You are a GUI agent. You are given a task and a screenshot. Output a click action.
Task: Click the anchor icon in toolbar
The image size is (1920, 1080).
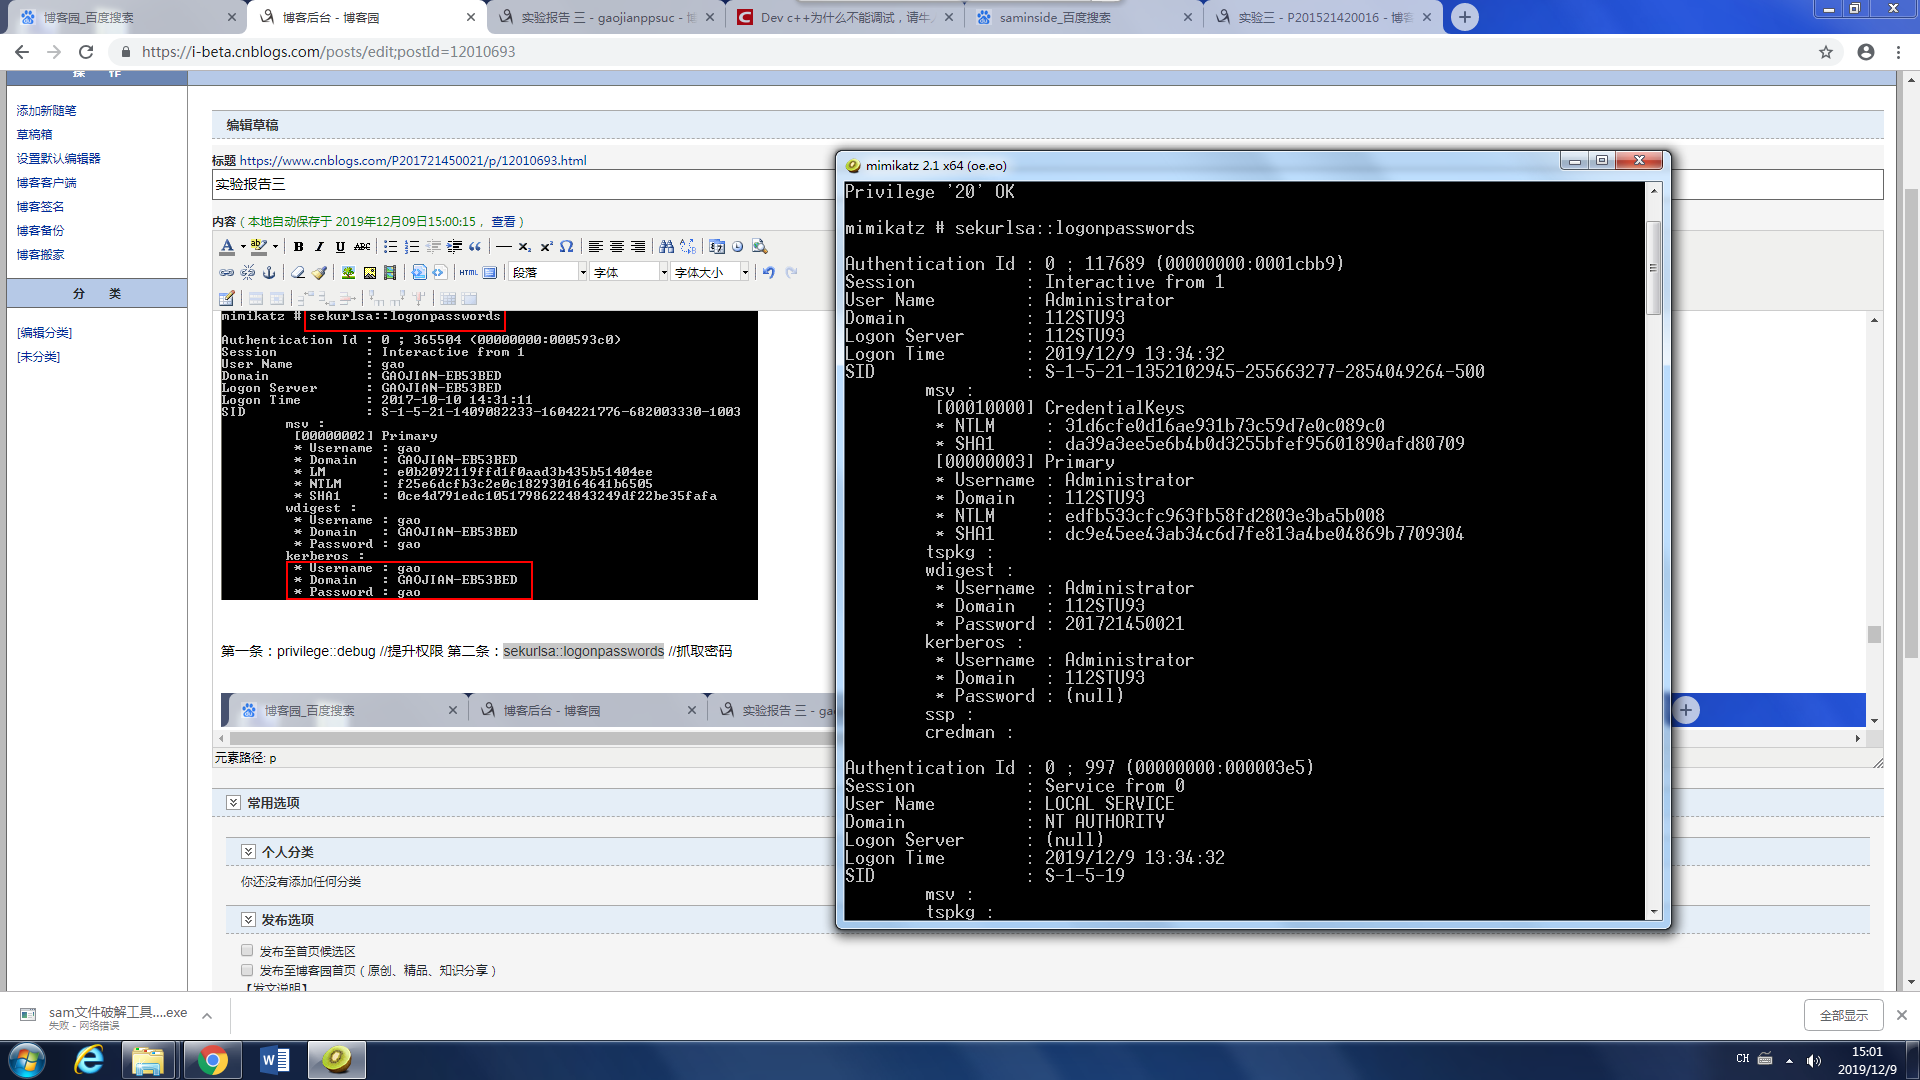(x=269, y=272)
